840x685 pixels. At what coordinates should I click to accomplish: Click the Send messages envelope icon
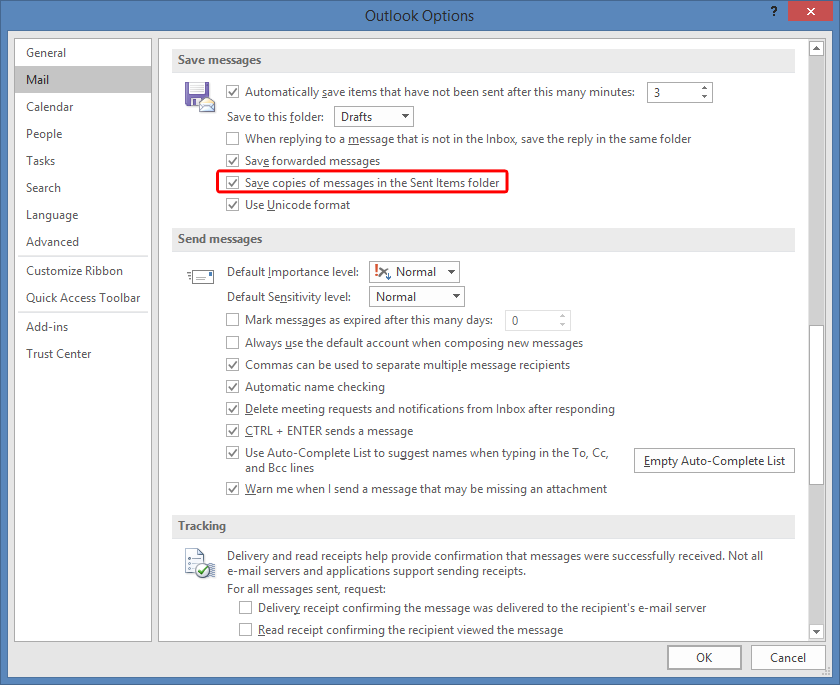[x=200, y=275]
